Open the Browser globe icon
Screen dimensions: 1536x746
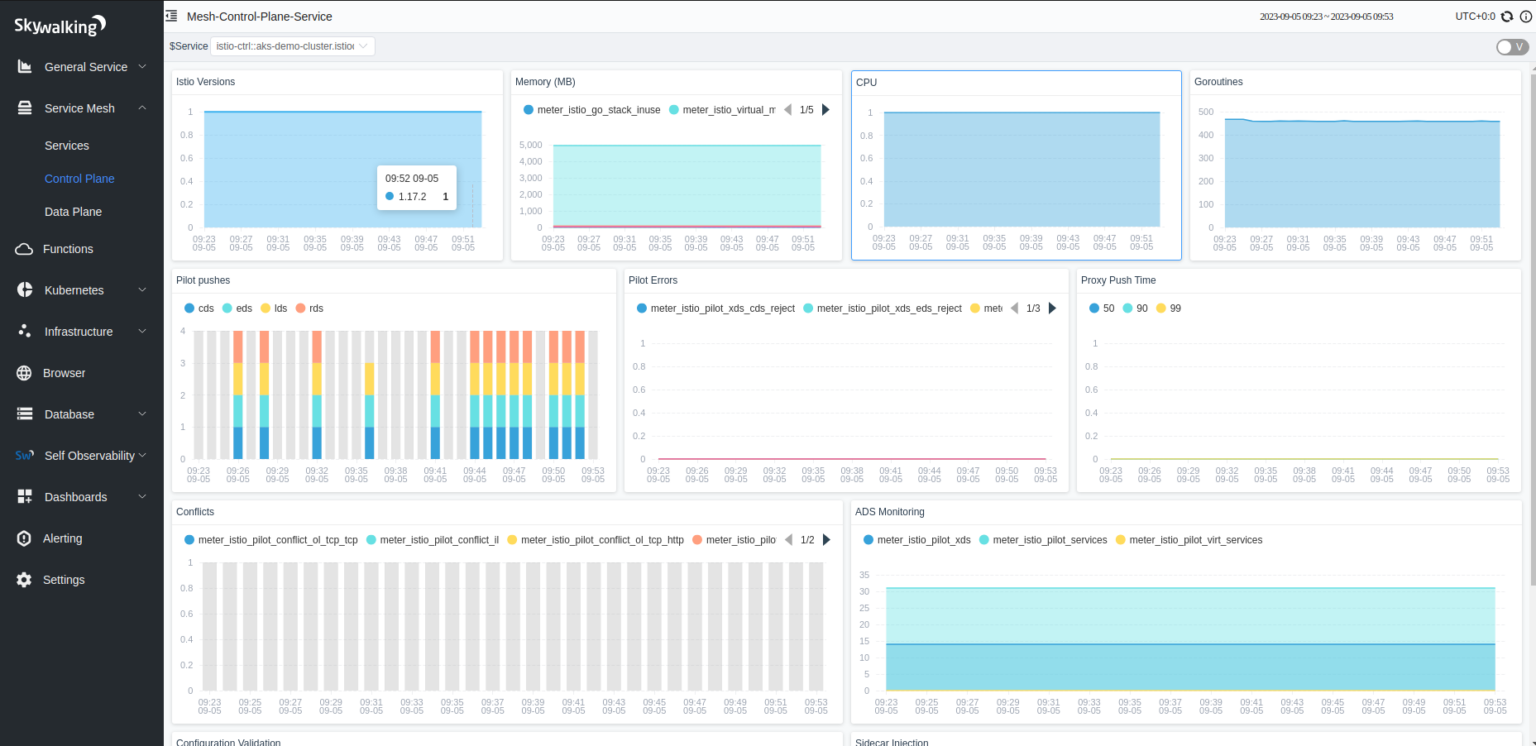22,372
